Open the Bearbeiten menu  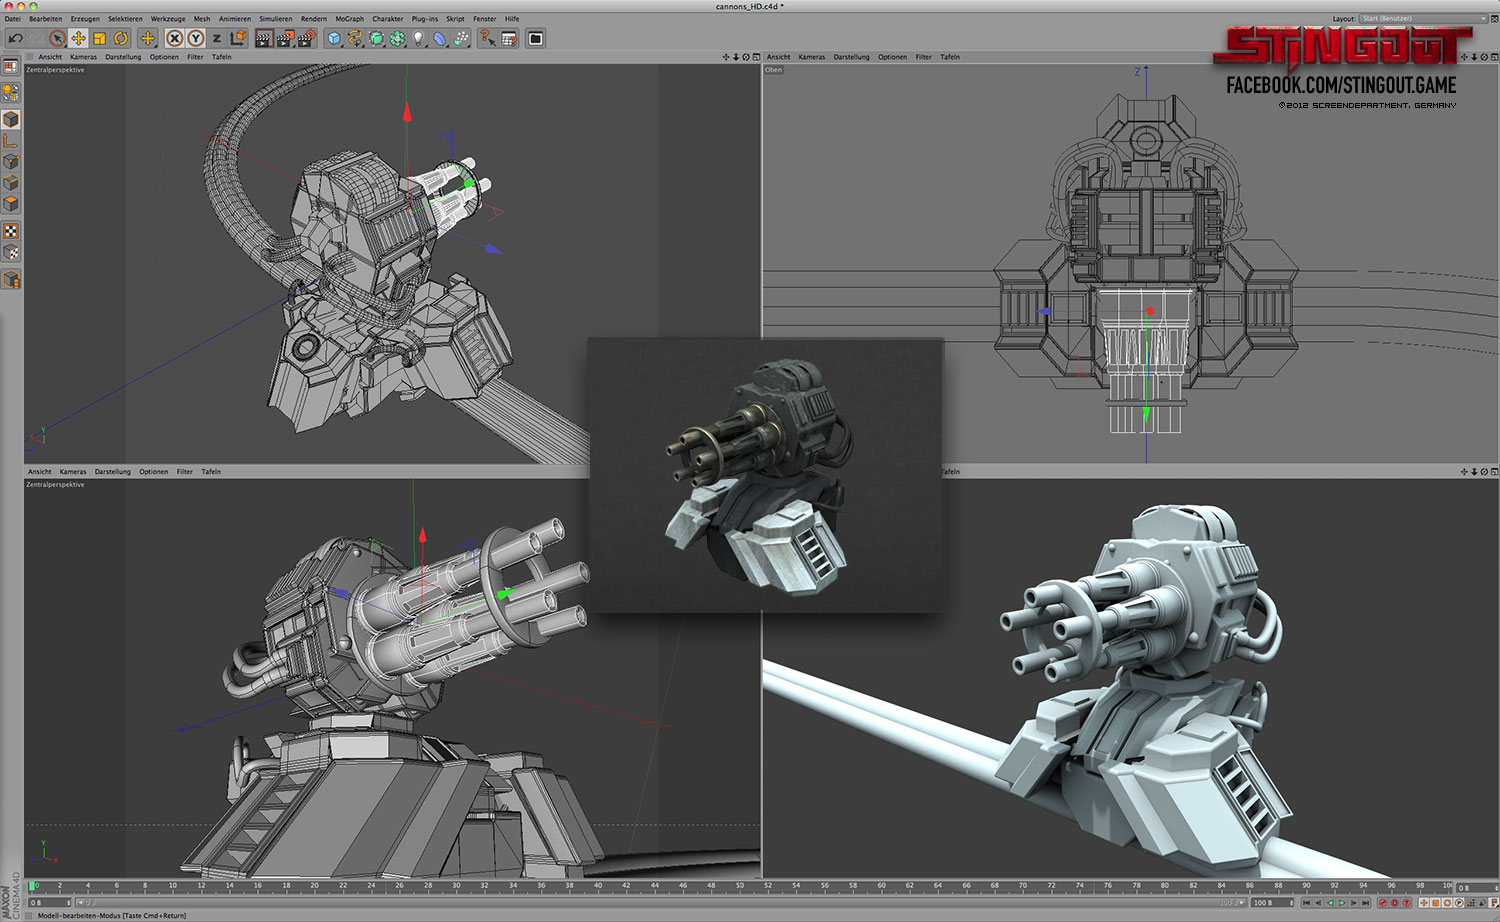(x=45, y=19)
